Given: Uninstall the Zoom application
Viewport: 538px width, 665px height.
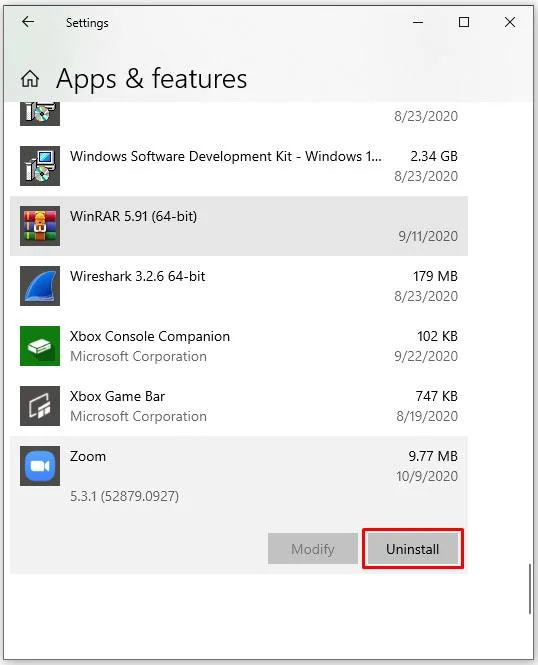Looking at the screenshot, I should [413, 549].
